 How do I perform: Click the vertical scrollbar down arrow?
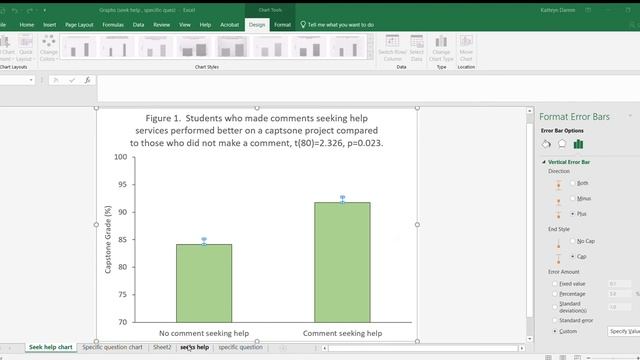530,338
